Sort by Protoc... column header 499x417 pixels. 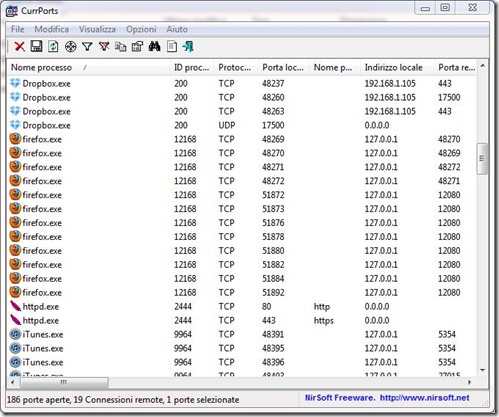coord(235,67)
